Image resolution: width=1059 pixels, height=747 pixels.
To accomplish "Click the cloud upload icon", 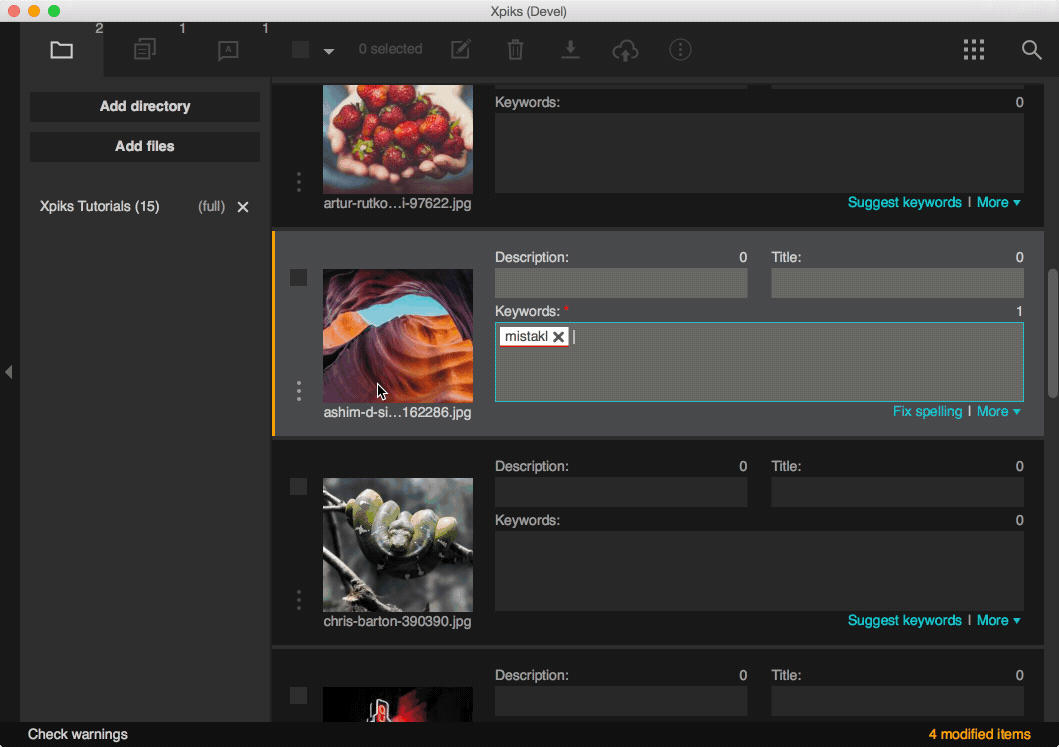I will click(625, 50).
